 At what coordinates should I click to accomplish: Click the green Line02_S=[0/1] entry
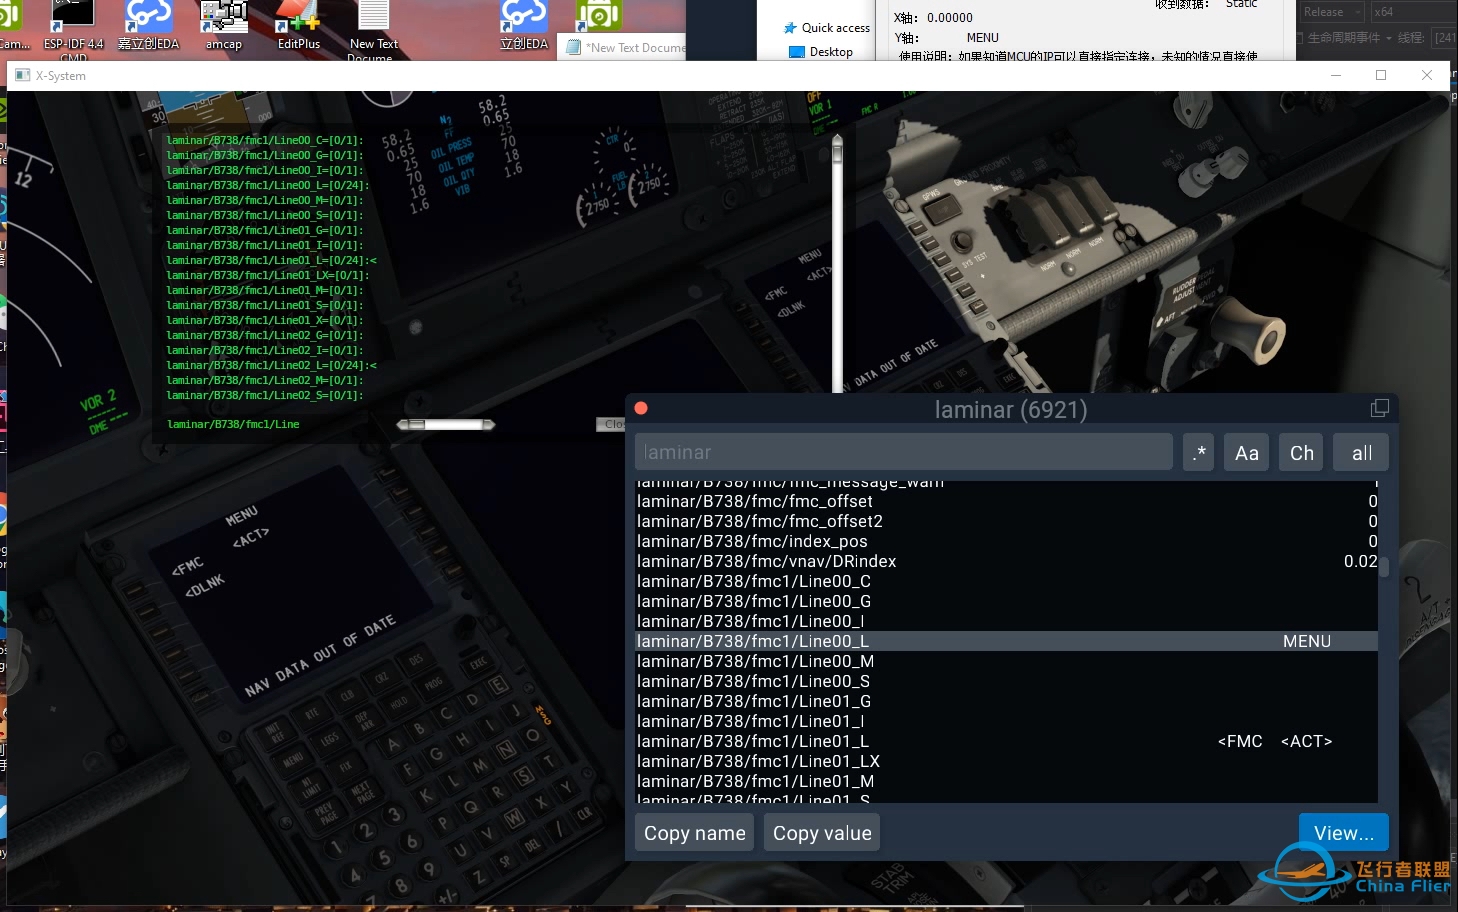point(265,395)
